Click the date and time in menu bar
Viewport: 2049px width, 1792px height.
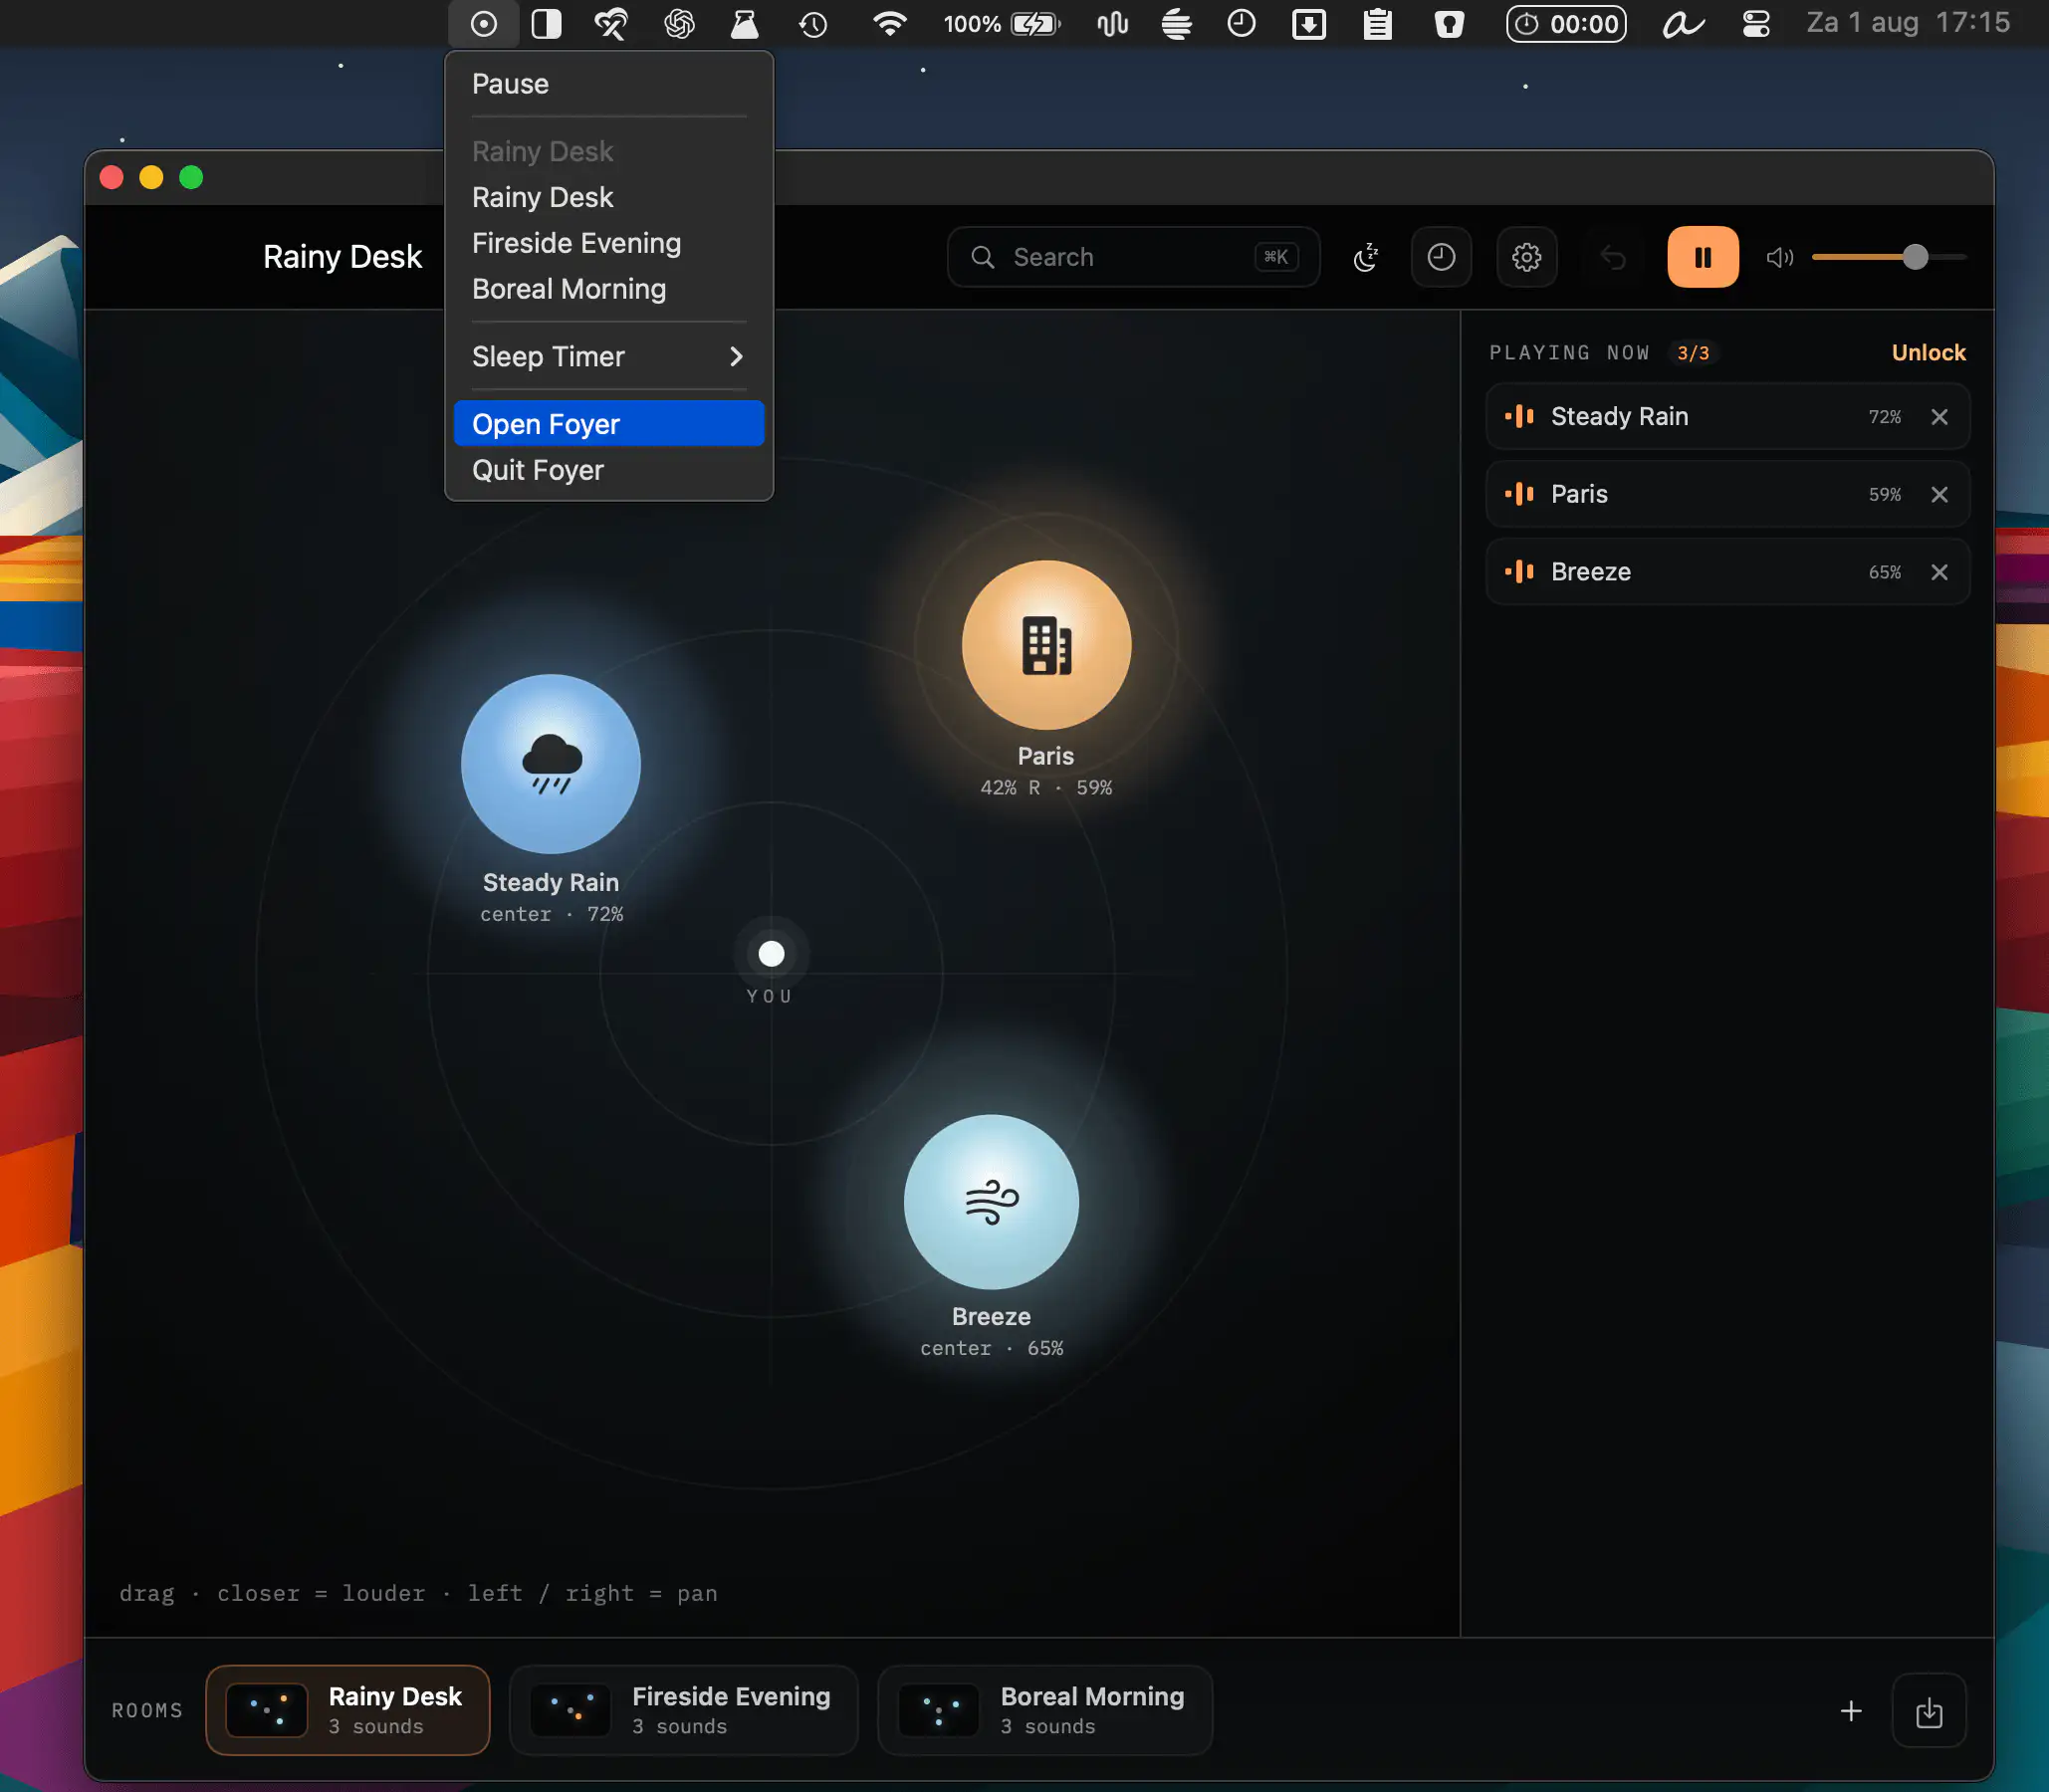tap(1907, 23)
